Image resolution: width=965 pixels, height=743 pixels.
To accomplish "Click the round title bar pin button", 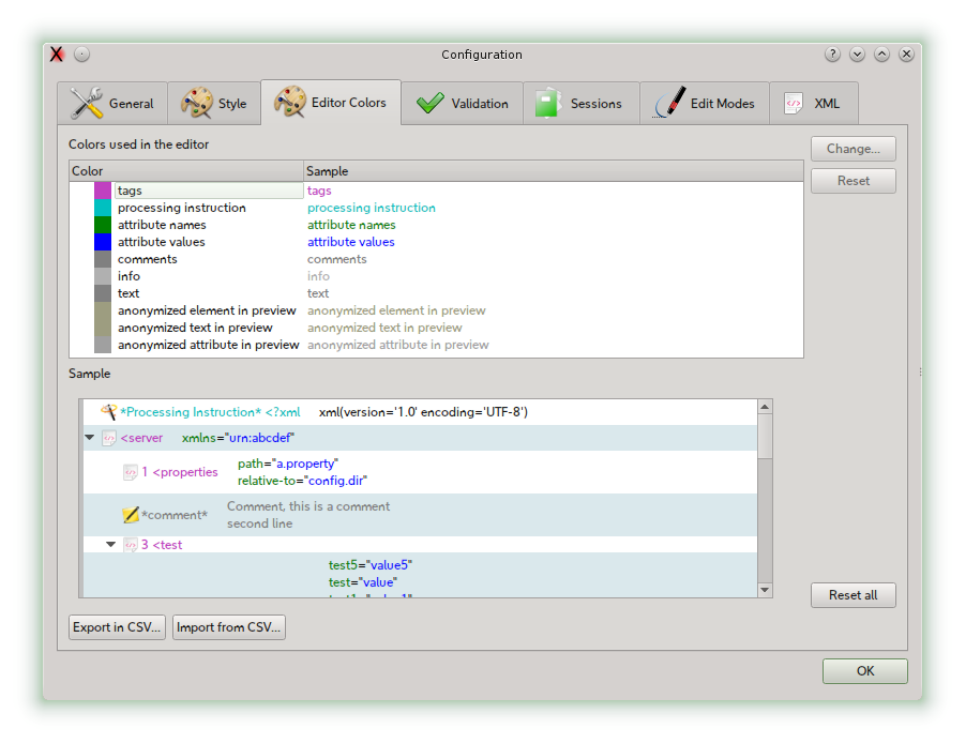I will coord(82,54).
